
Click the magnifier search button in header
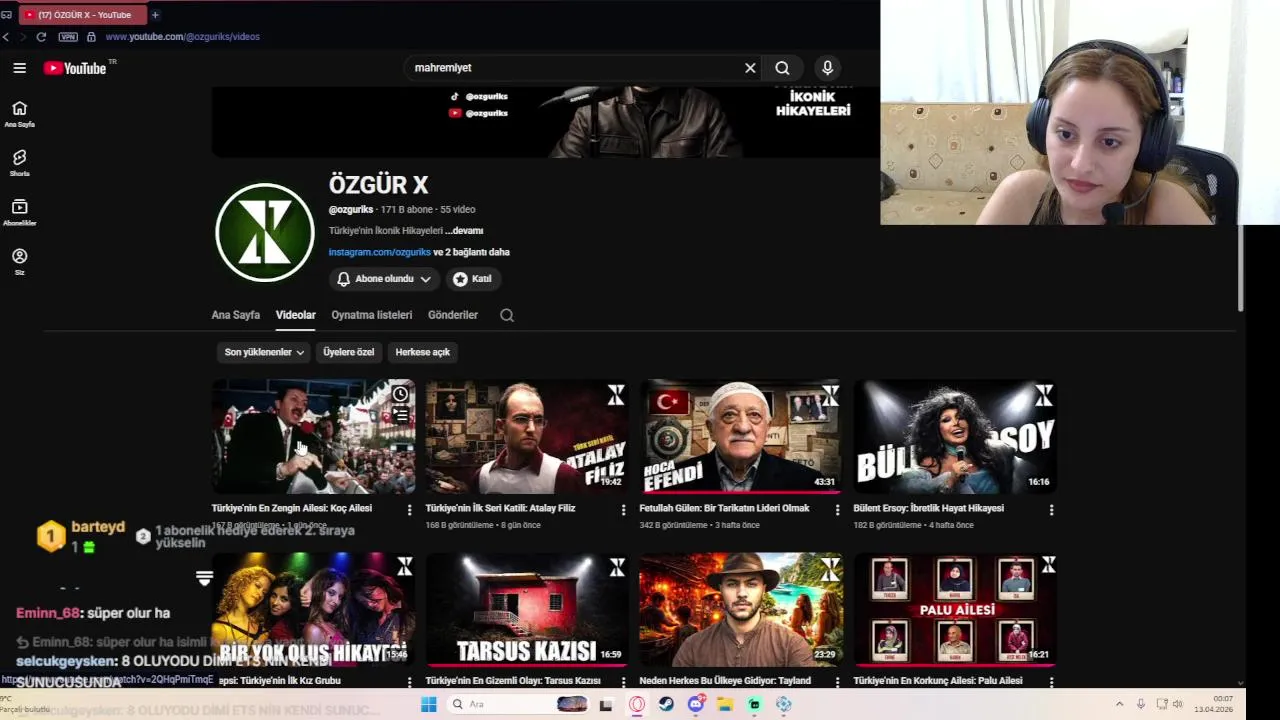point(782,68)
